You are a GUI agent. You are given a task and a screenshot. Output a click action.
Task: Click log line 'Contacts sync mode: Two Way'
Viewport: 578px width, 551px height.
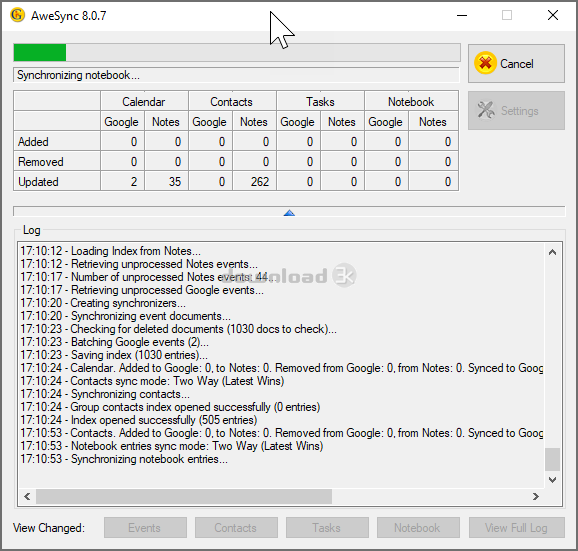point(152,381)
